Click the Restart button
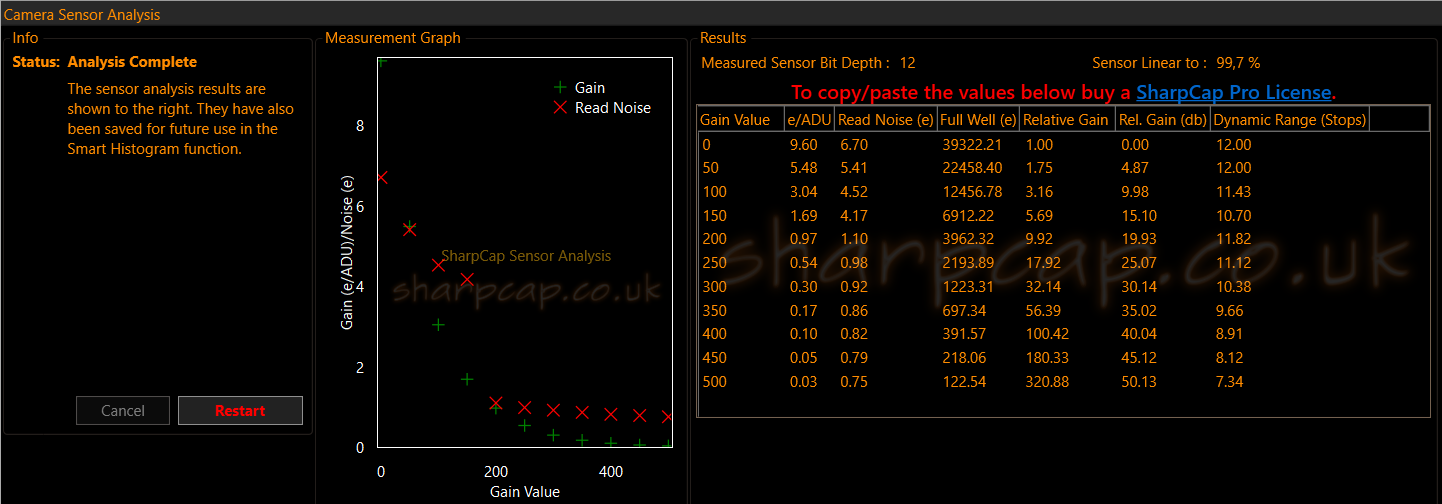Image resolution: width=1442 pixels, height=504 pixels. point(240,411)
